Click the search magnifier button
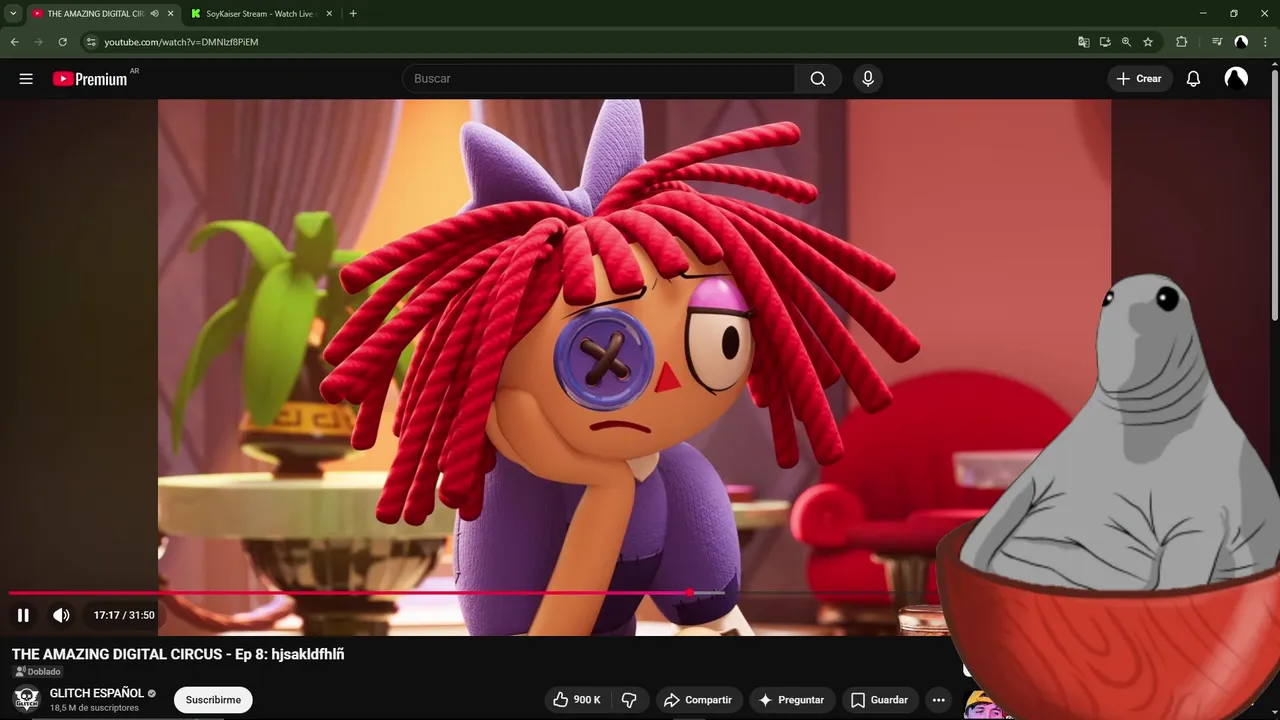This screenshot has height=720, width=1280. click(818, 79)
